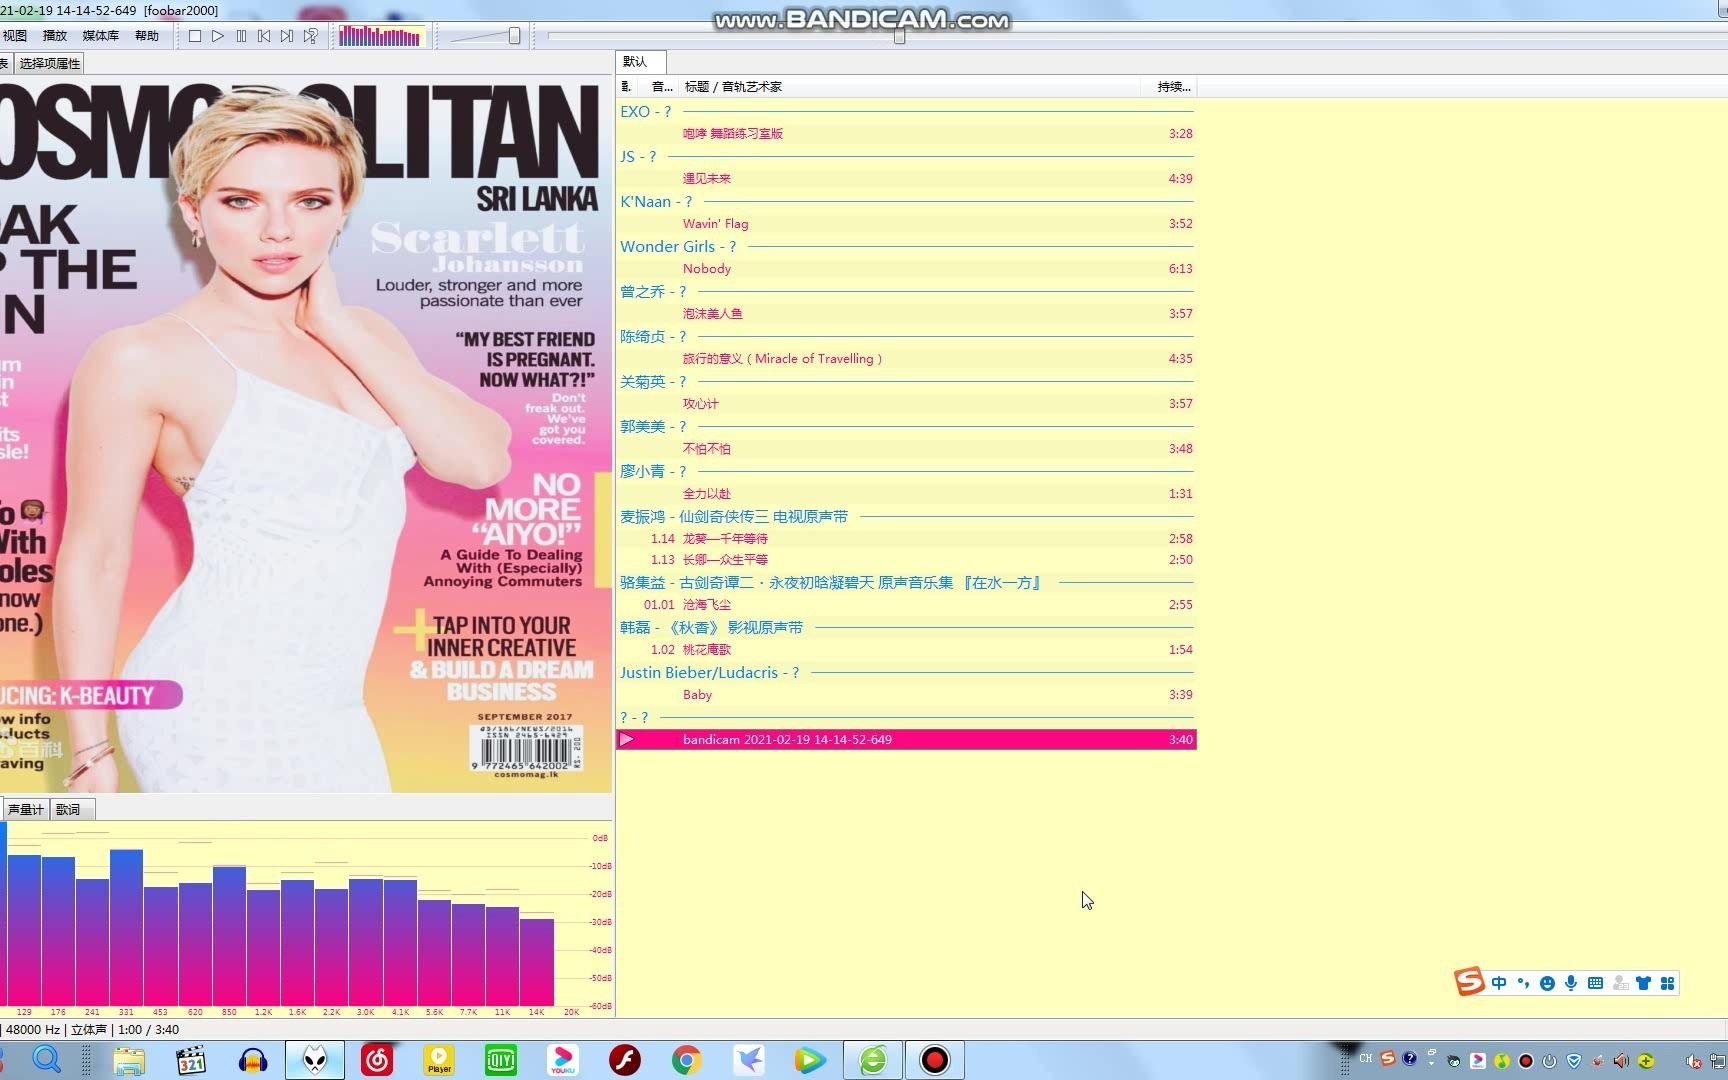Open iQIYI green taskbar icon
The height and width of the screenshot is (1080, 1728).
point(500,1060)
